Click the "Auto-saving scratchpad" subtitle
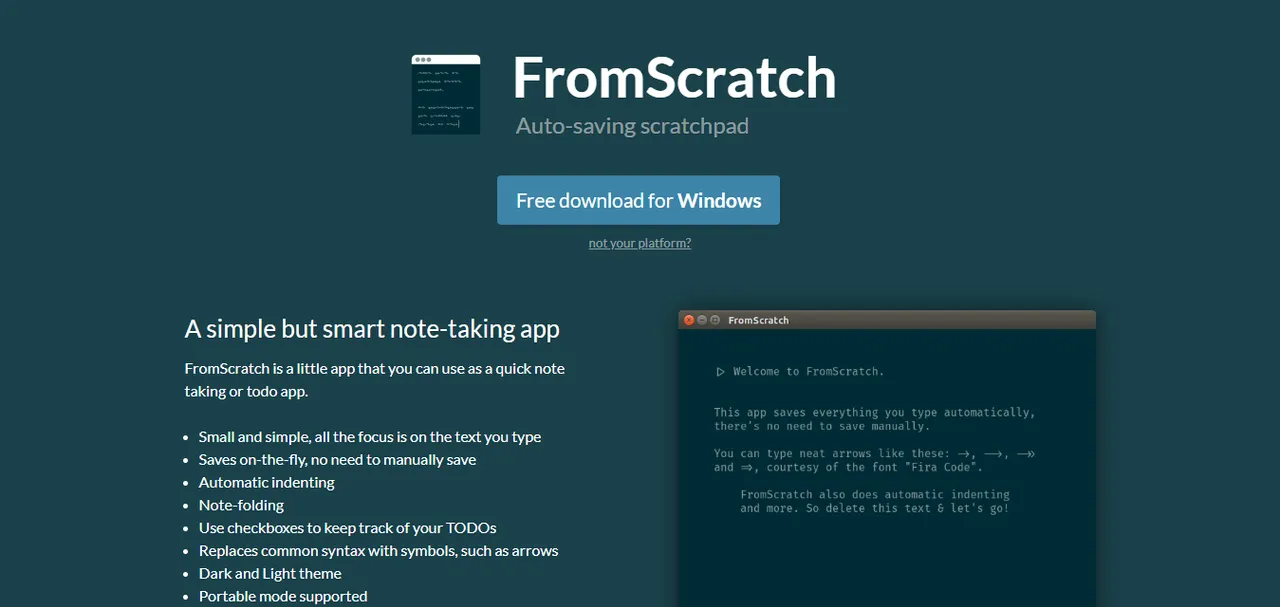This screenshot has width=1280, height=607. [632, 126]
